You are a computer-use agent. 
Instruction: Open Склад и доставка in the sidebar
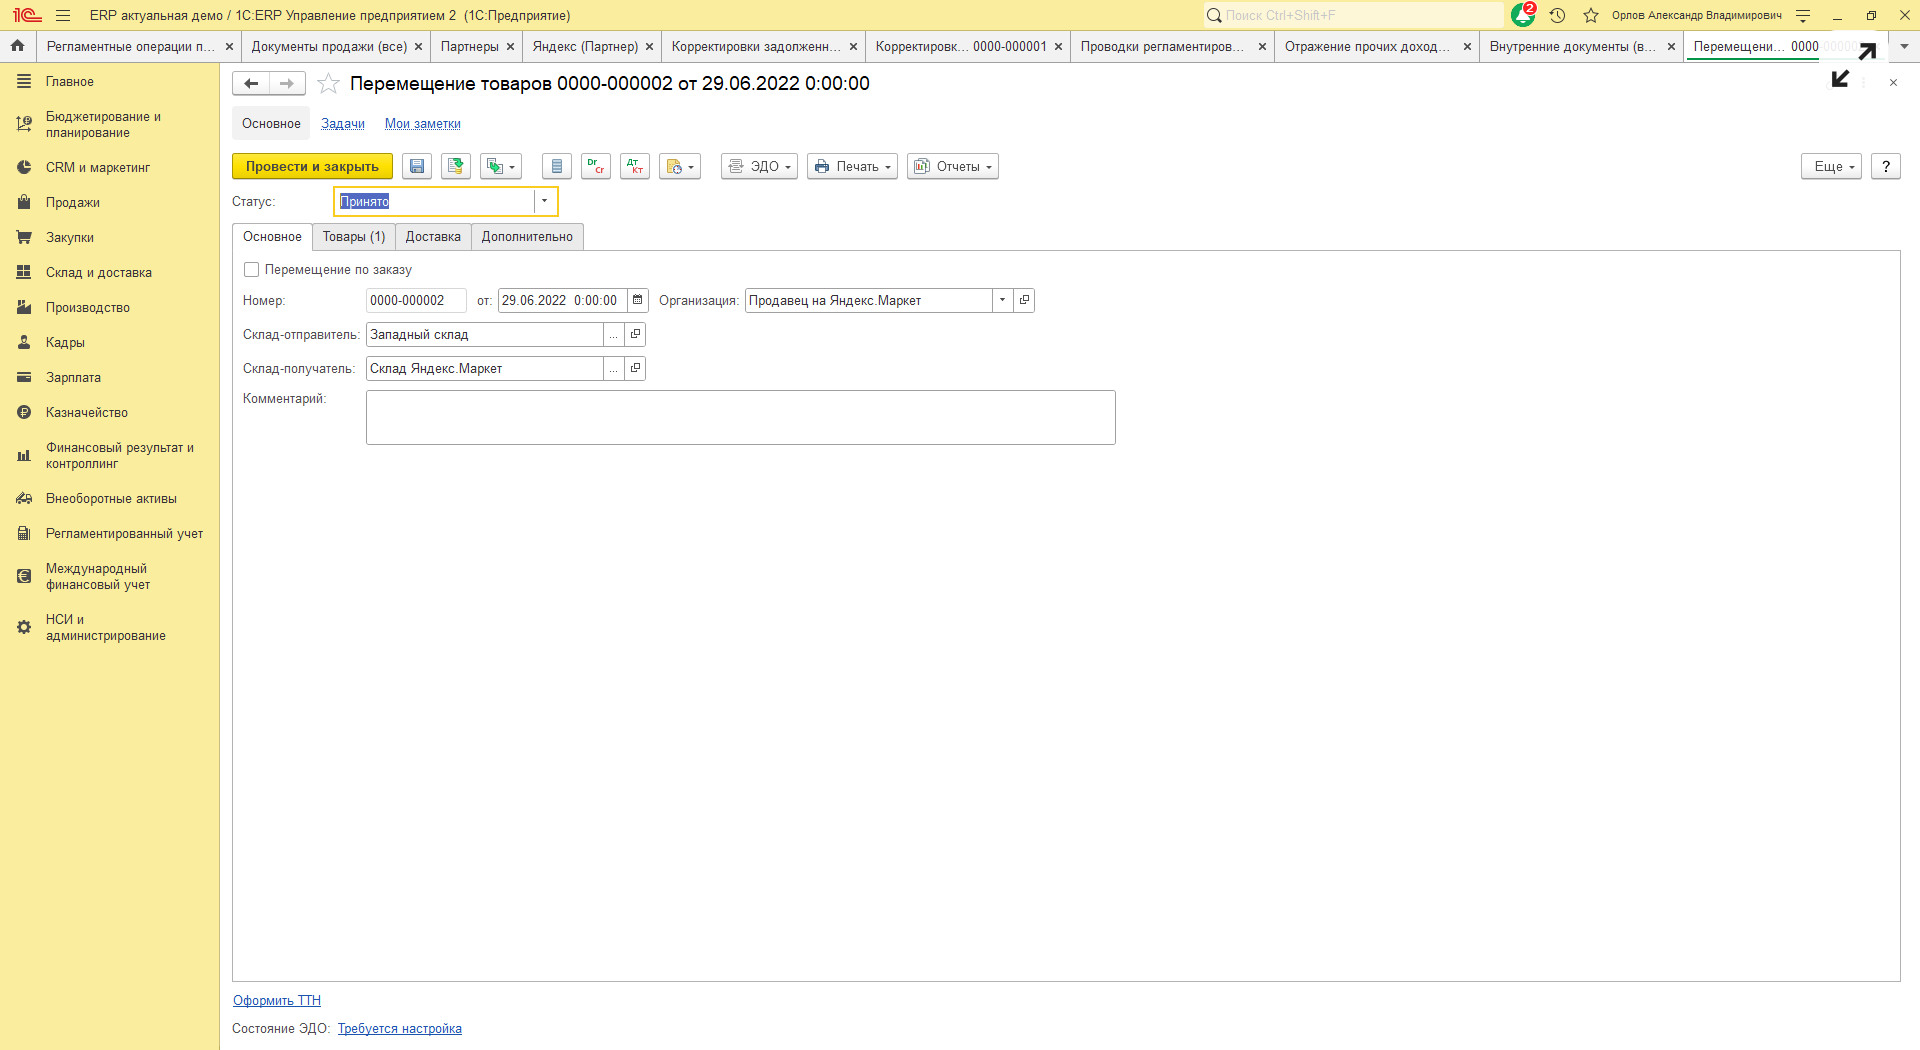click(98, 273)
